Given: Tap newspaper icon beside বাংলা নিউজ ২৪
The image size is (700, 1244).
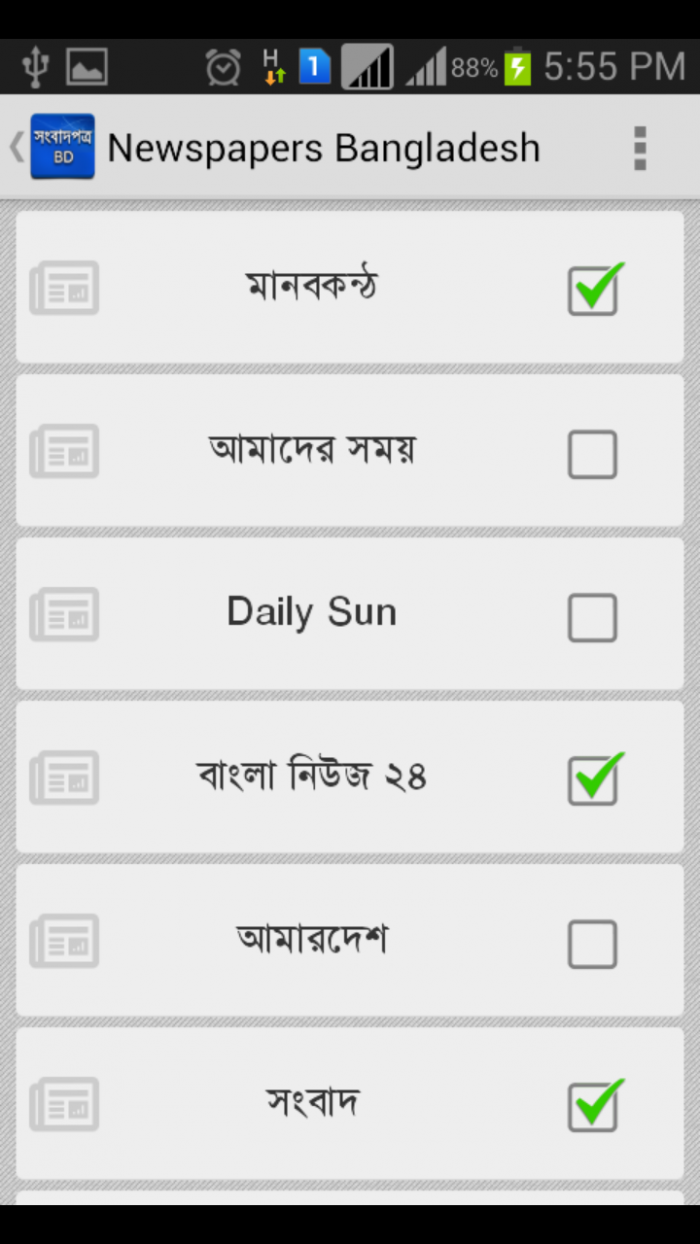Looking at the screenshot, I should (x=64, y=777).
